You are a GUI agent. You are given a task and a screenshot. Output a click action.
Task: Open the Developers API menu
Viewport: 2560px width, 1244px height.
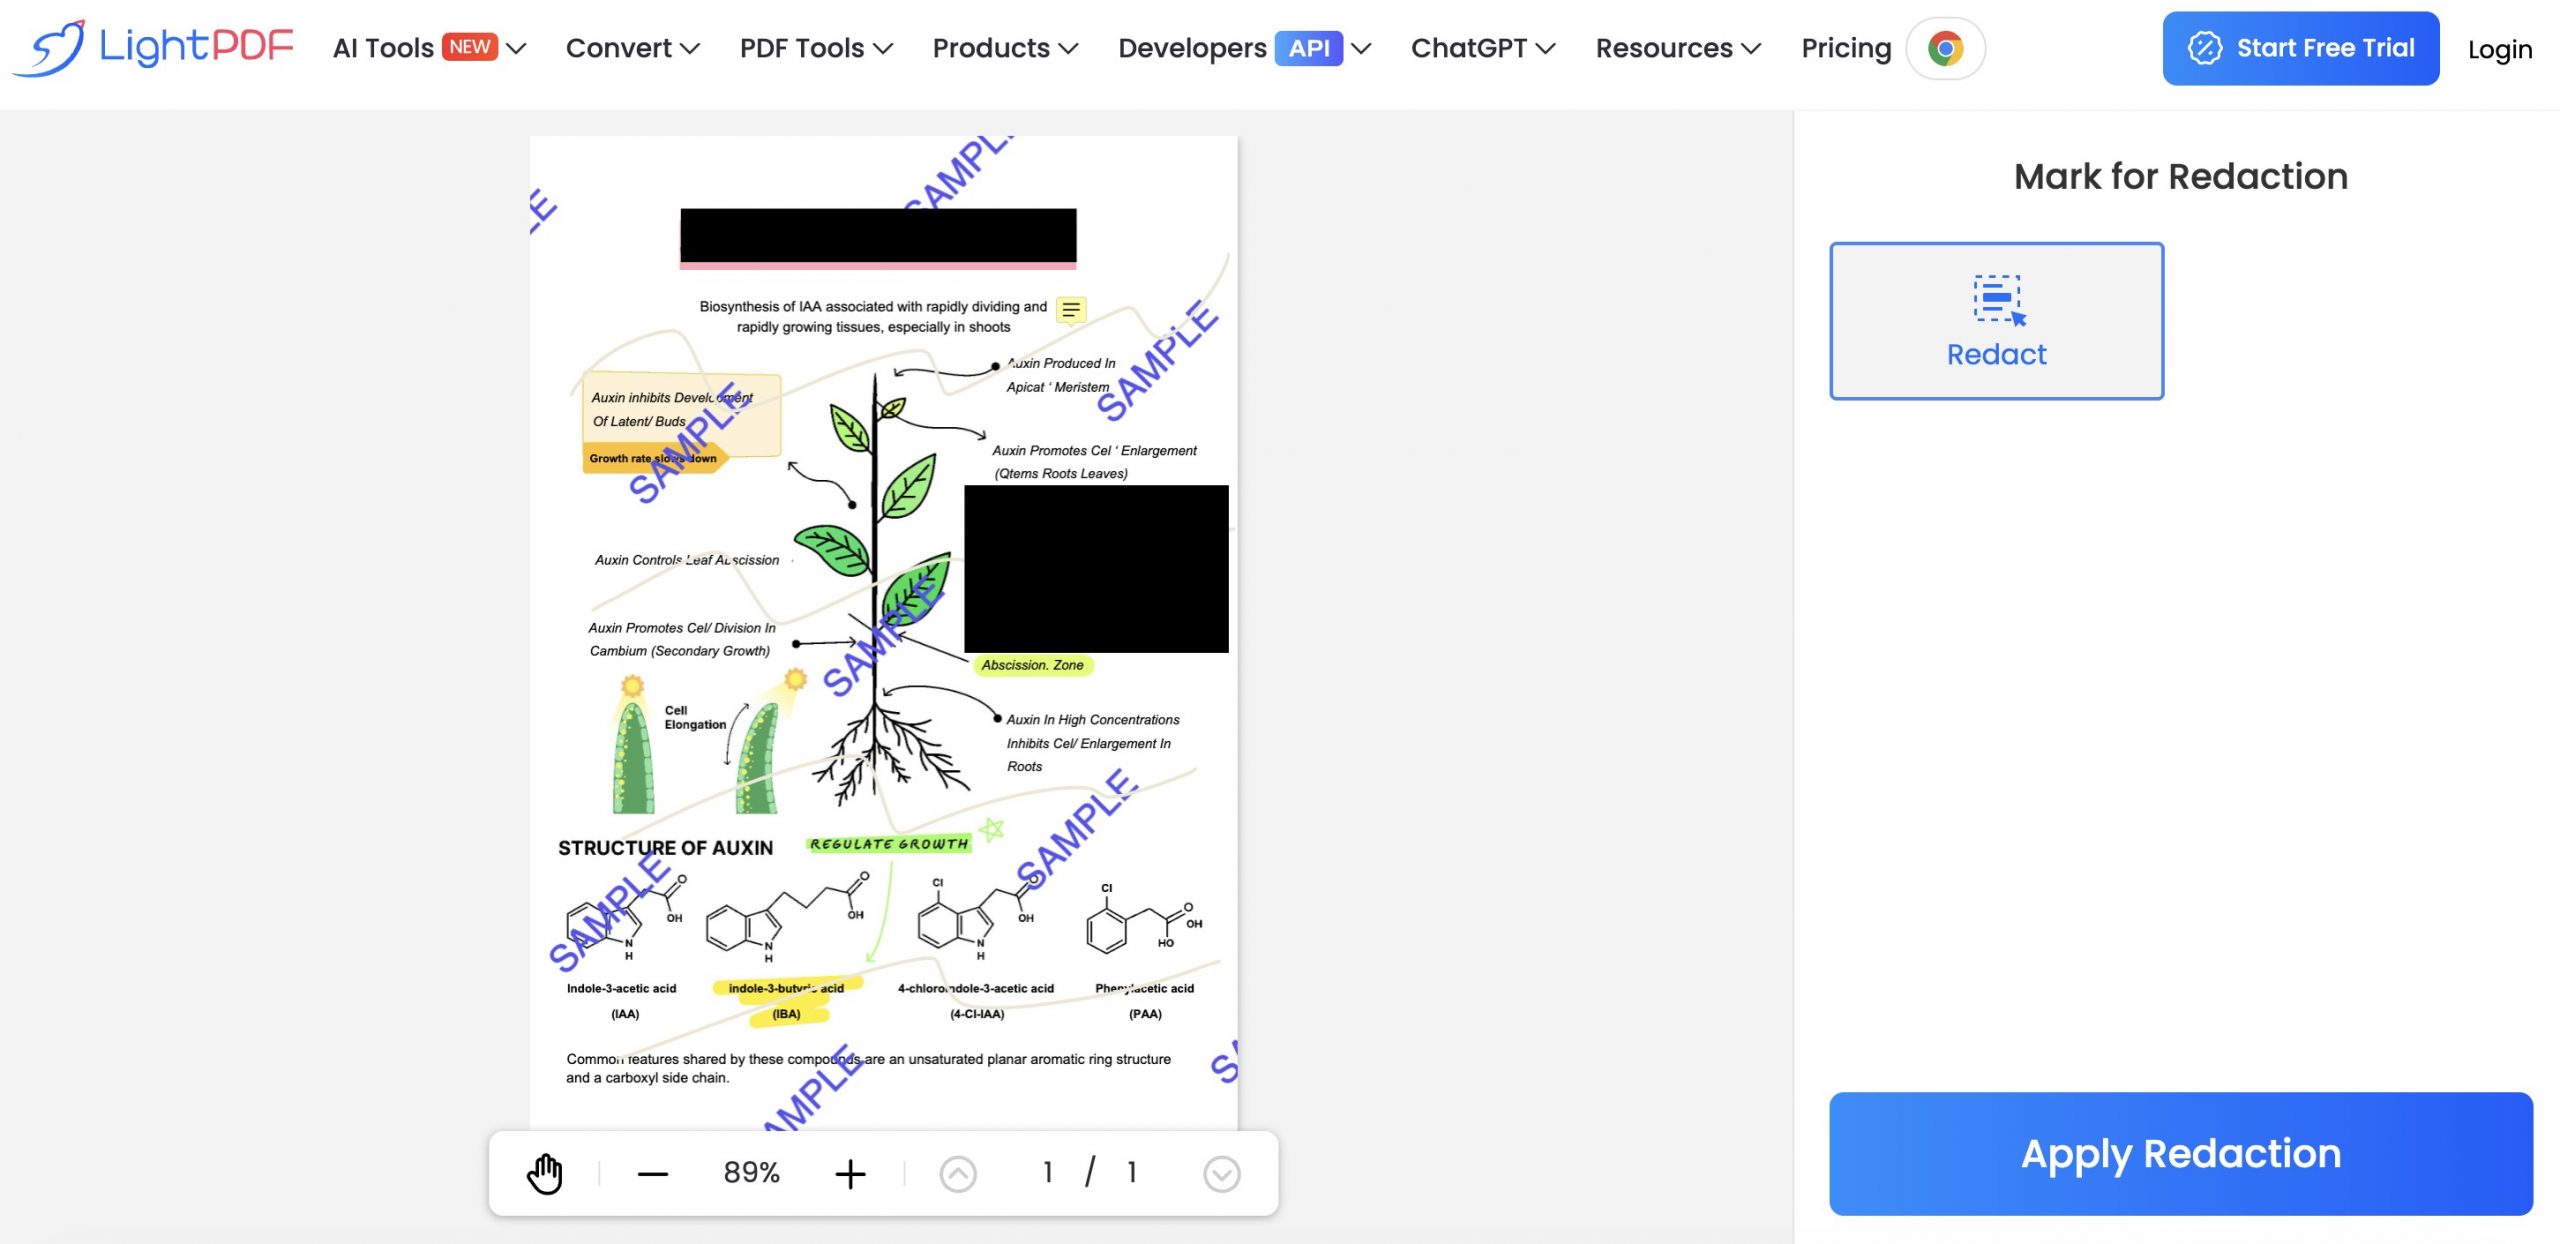(x=1244, y=48)
